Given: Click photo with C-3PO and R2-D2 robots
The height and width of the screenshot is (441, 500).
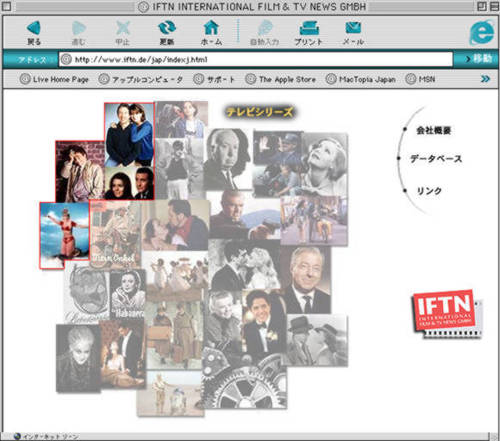Looking at the screenshot, I should [x=171, y=394].
